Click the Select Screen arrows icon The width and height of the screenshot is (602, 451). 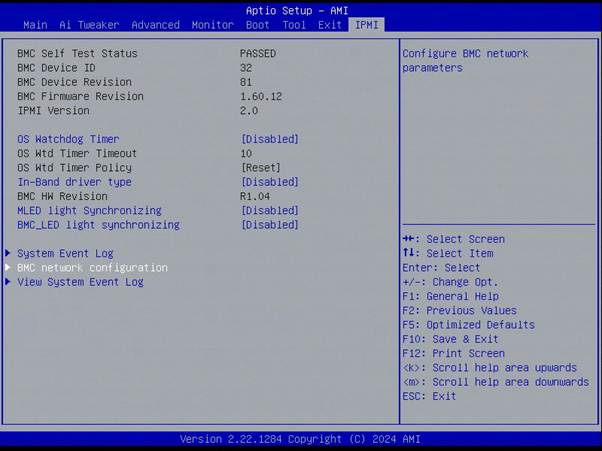[408, 239]
